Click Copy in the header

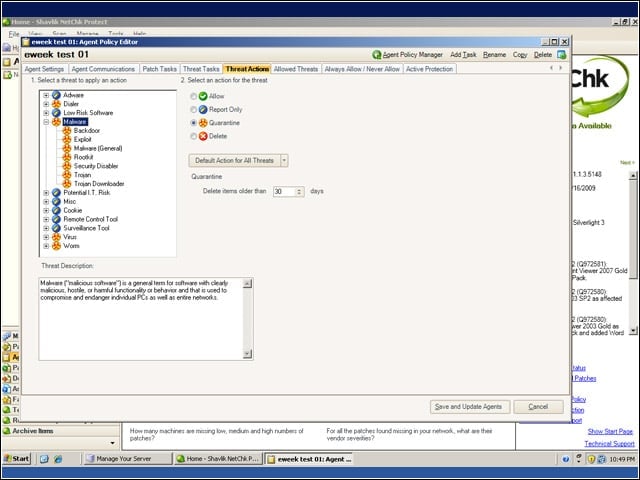[x=520, y=55]
